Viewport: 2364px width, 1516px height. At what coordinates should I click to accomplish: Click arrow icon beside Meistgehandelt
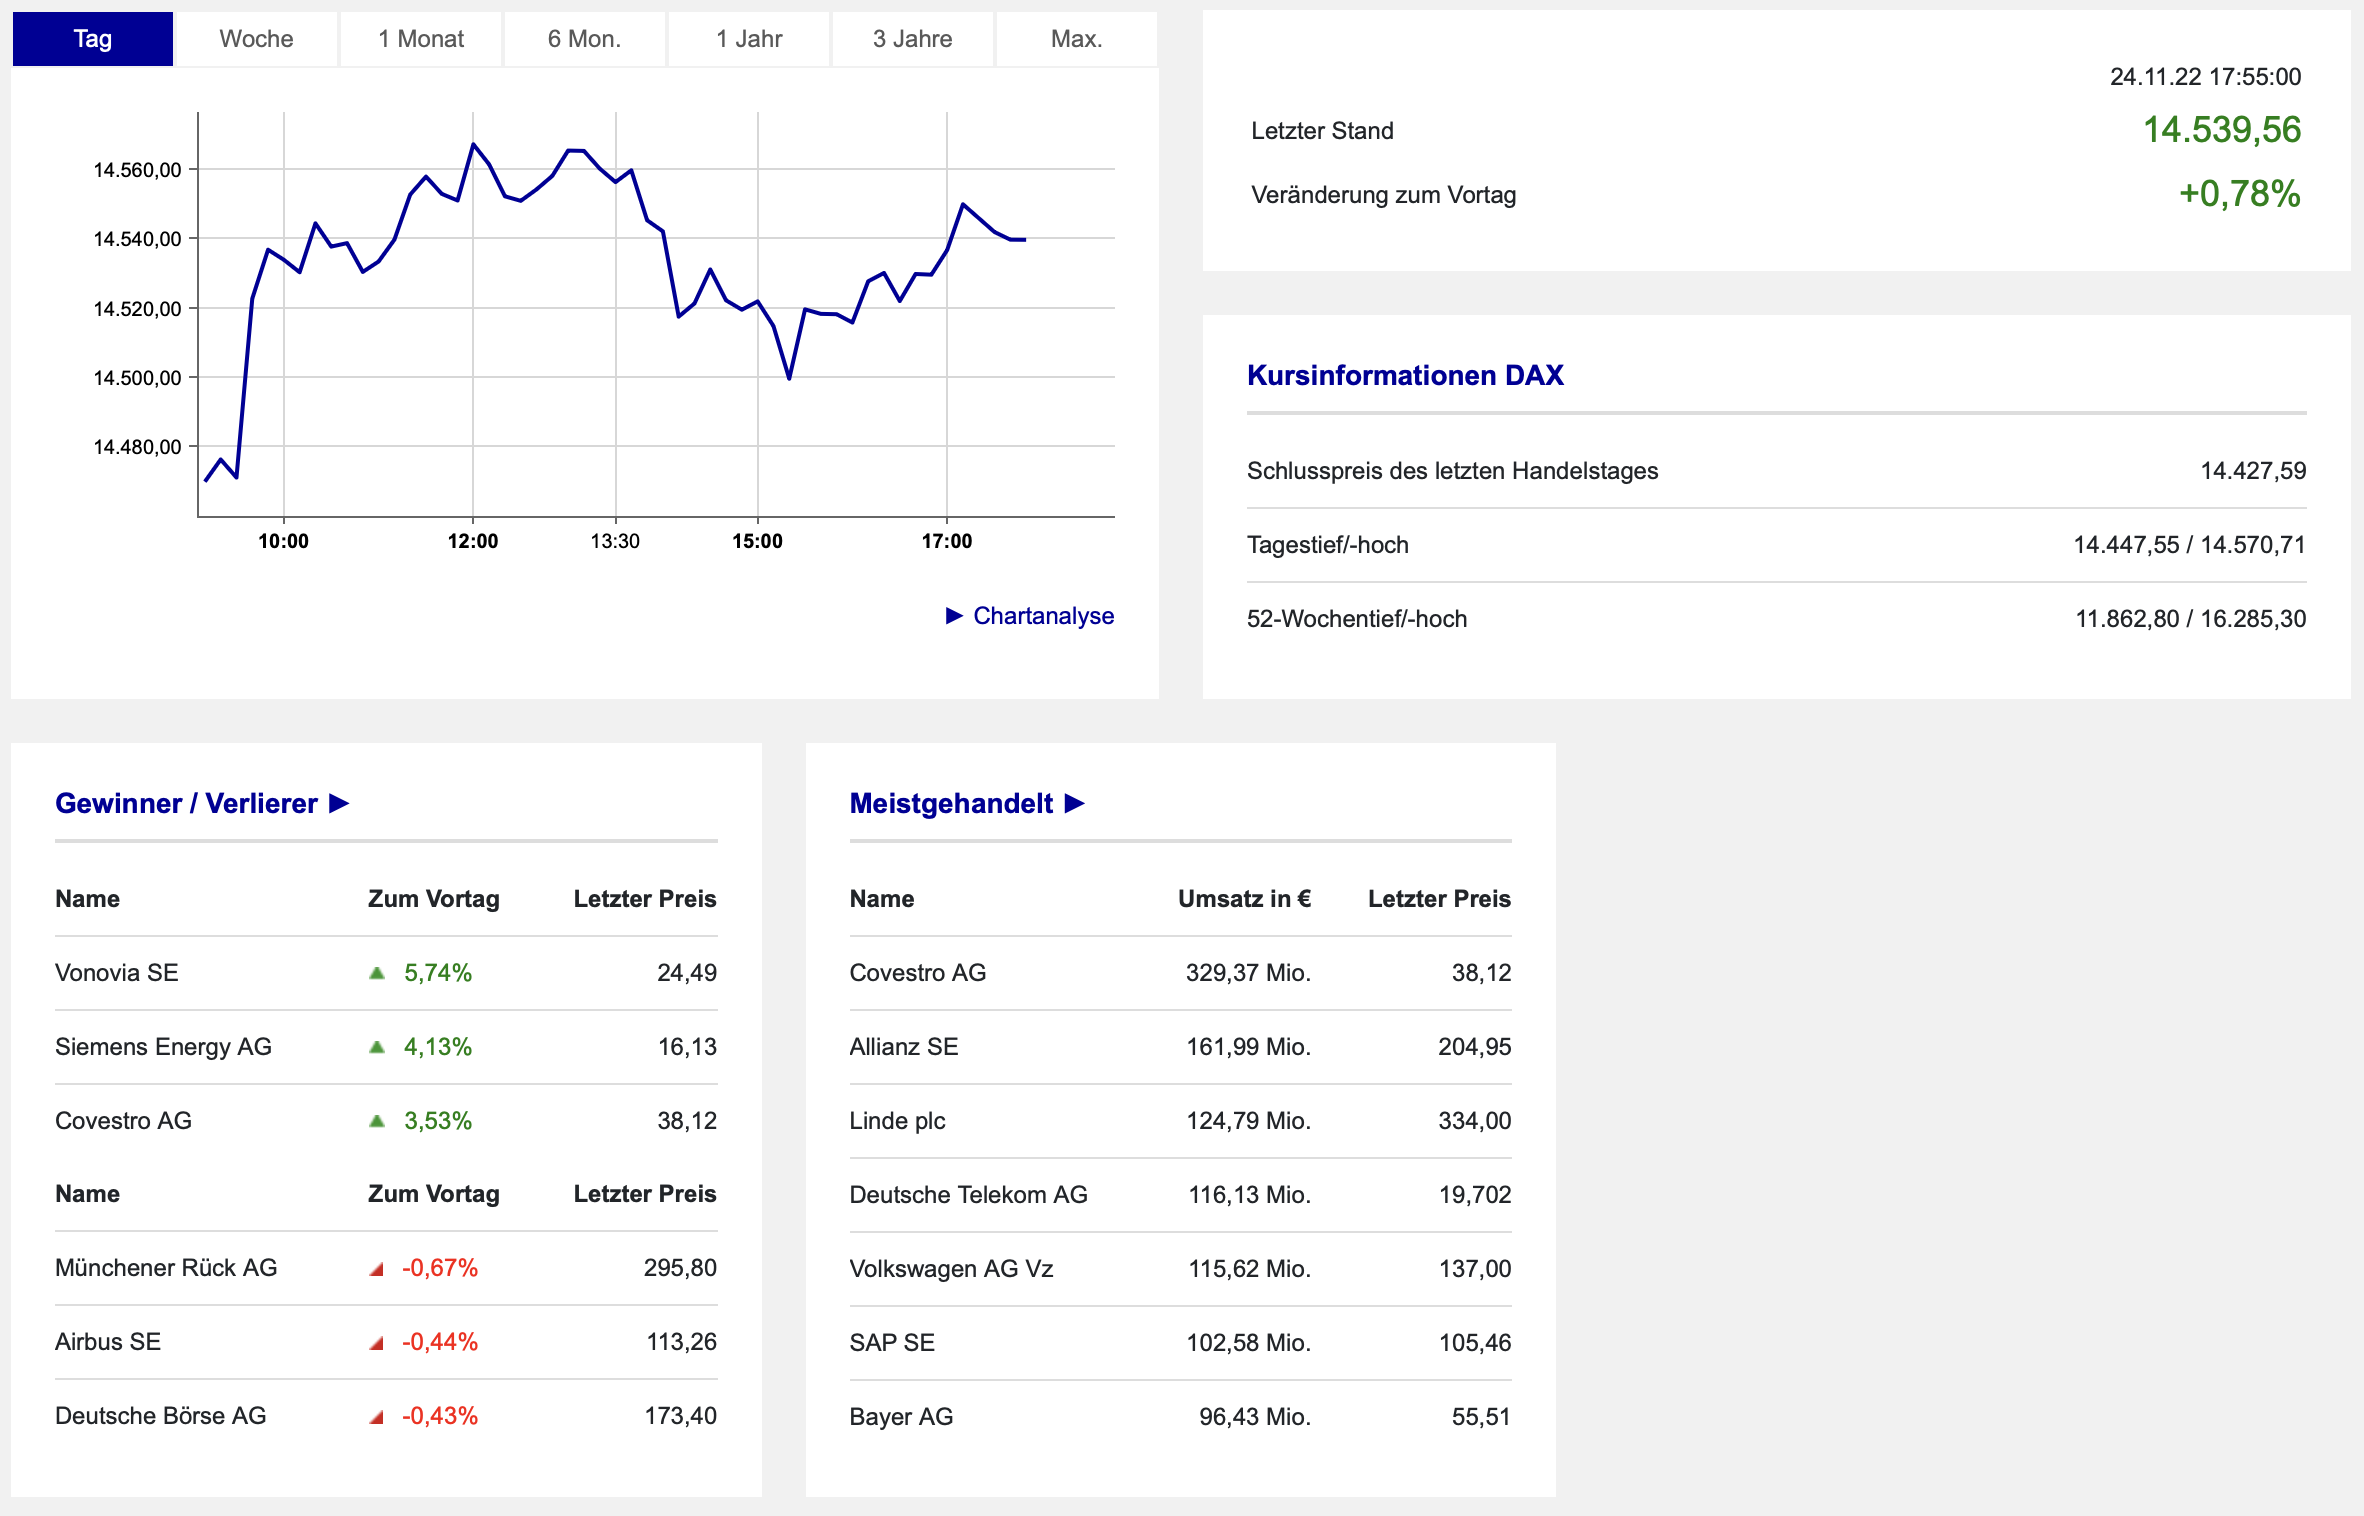pos(1075,803)
